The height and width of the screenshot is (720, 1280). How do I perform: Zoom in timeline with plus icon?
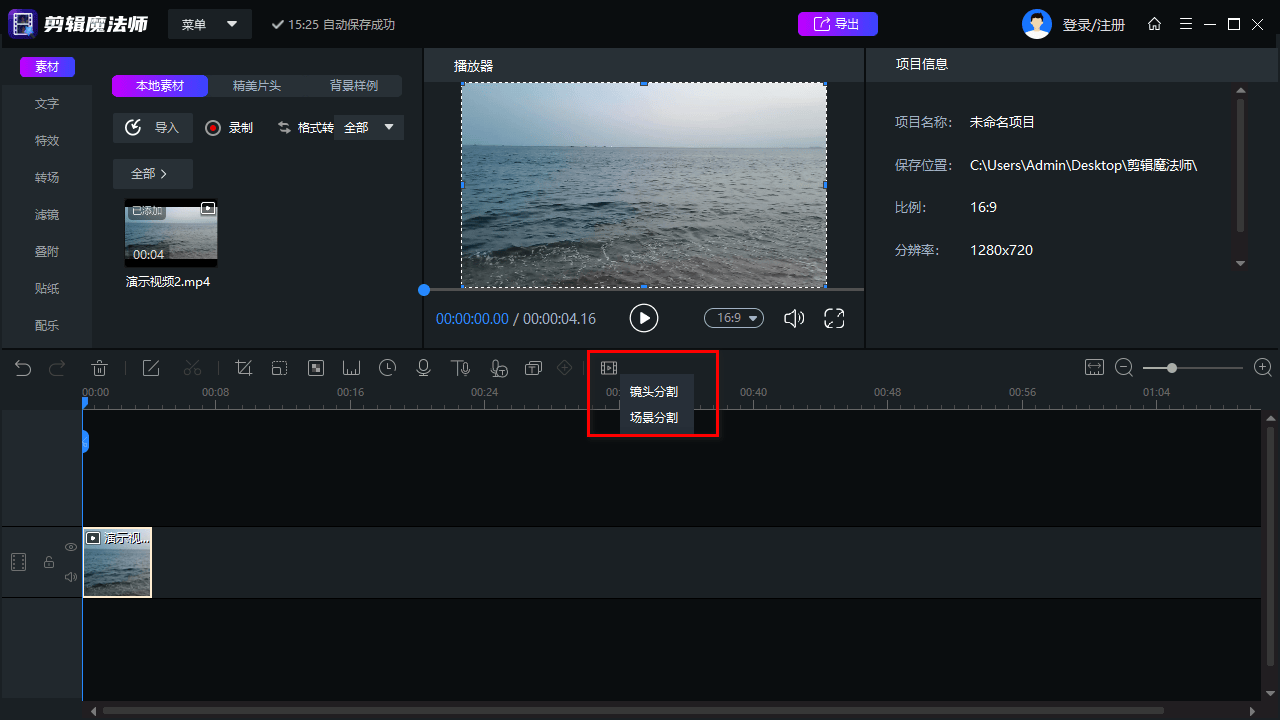pyautogui.click(x=1263, y=368)
